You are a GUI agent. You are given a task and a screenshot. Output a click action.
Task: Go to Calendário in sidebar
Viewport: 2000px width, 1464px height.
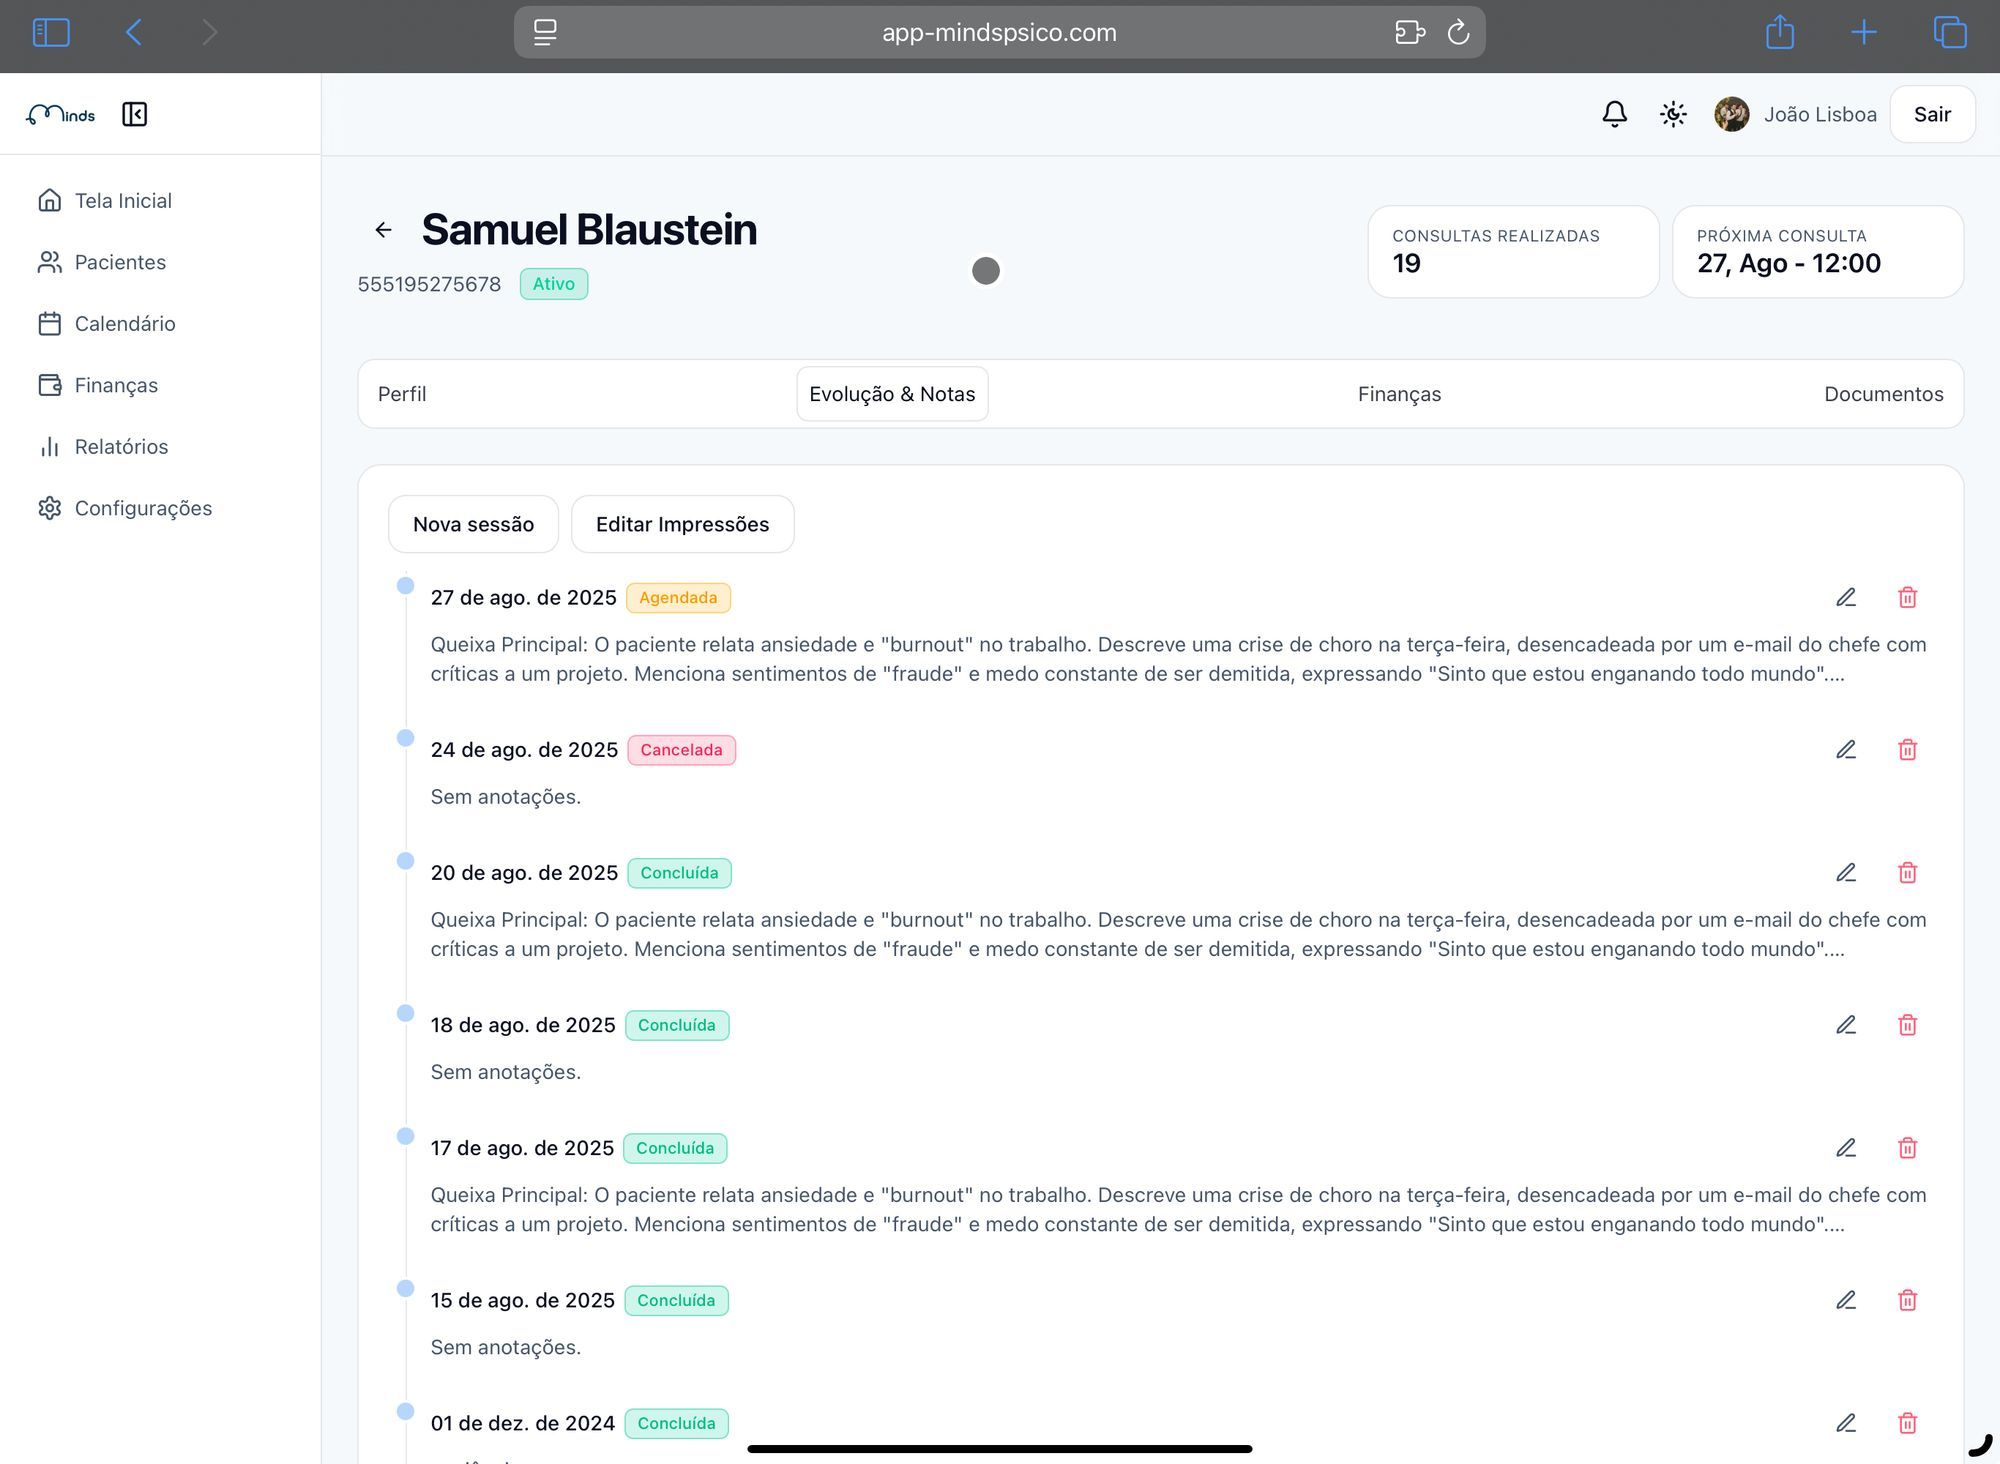pos(124,324)
